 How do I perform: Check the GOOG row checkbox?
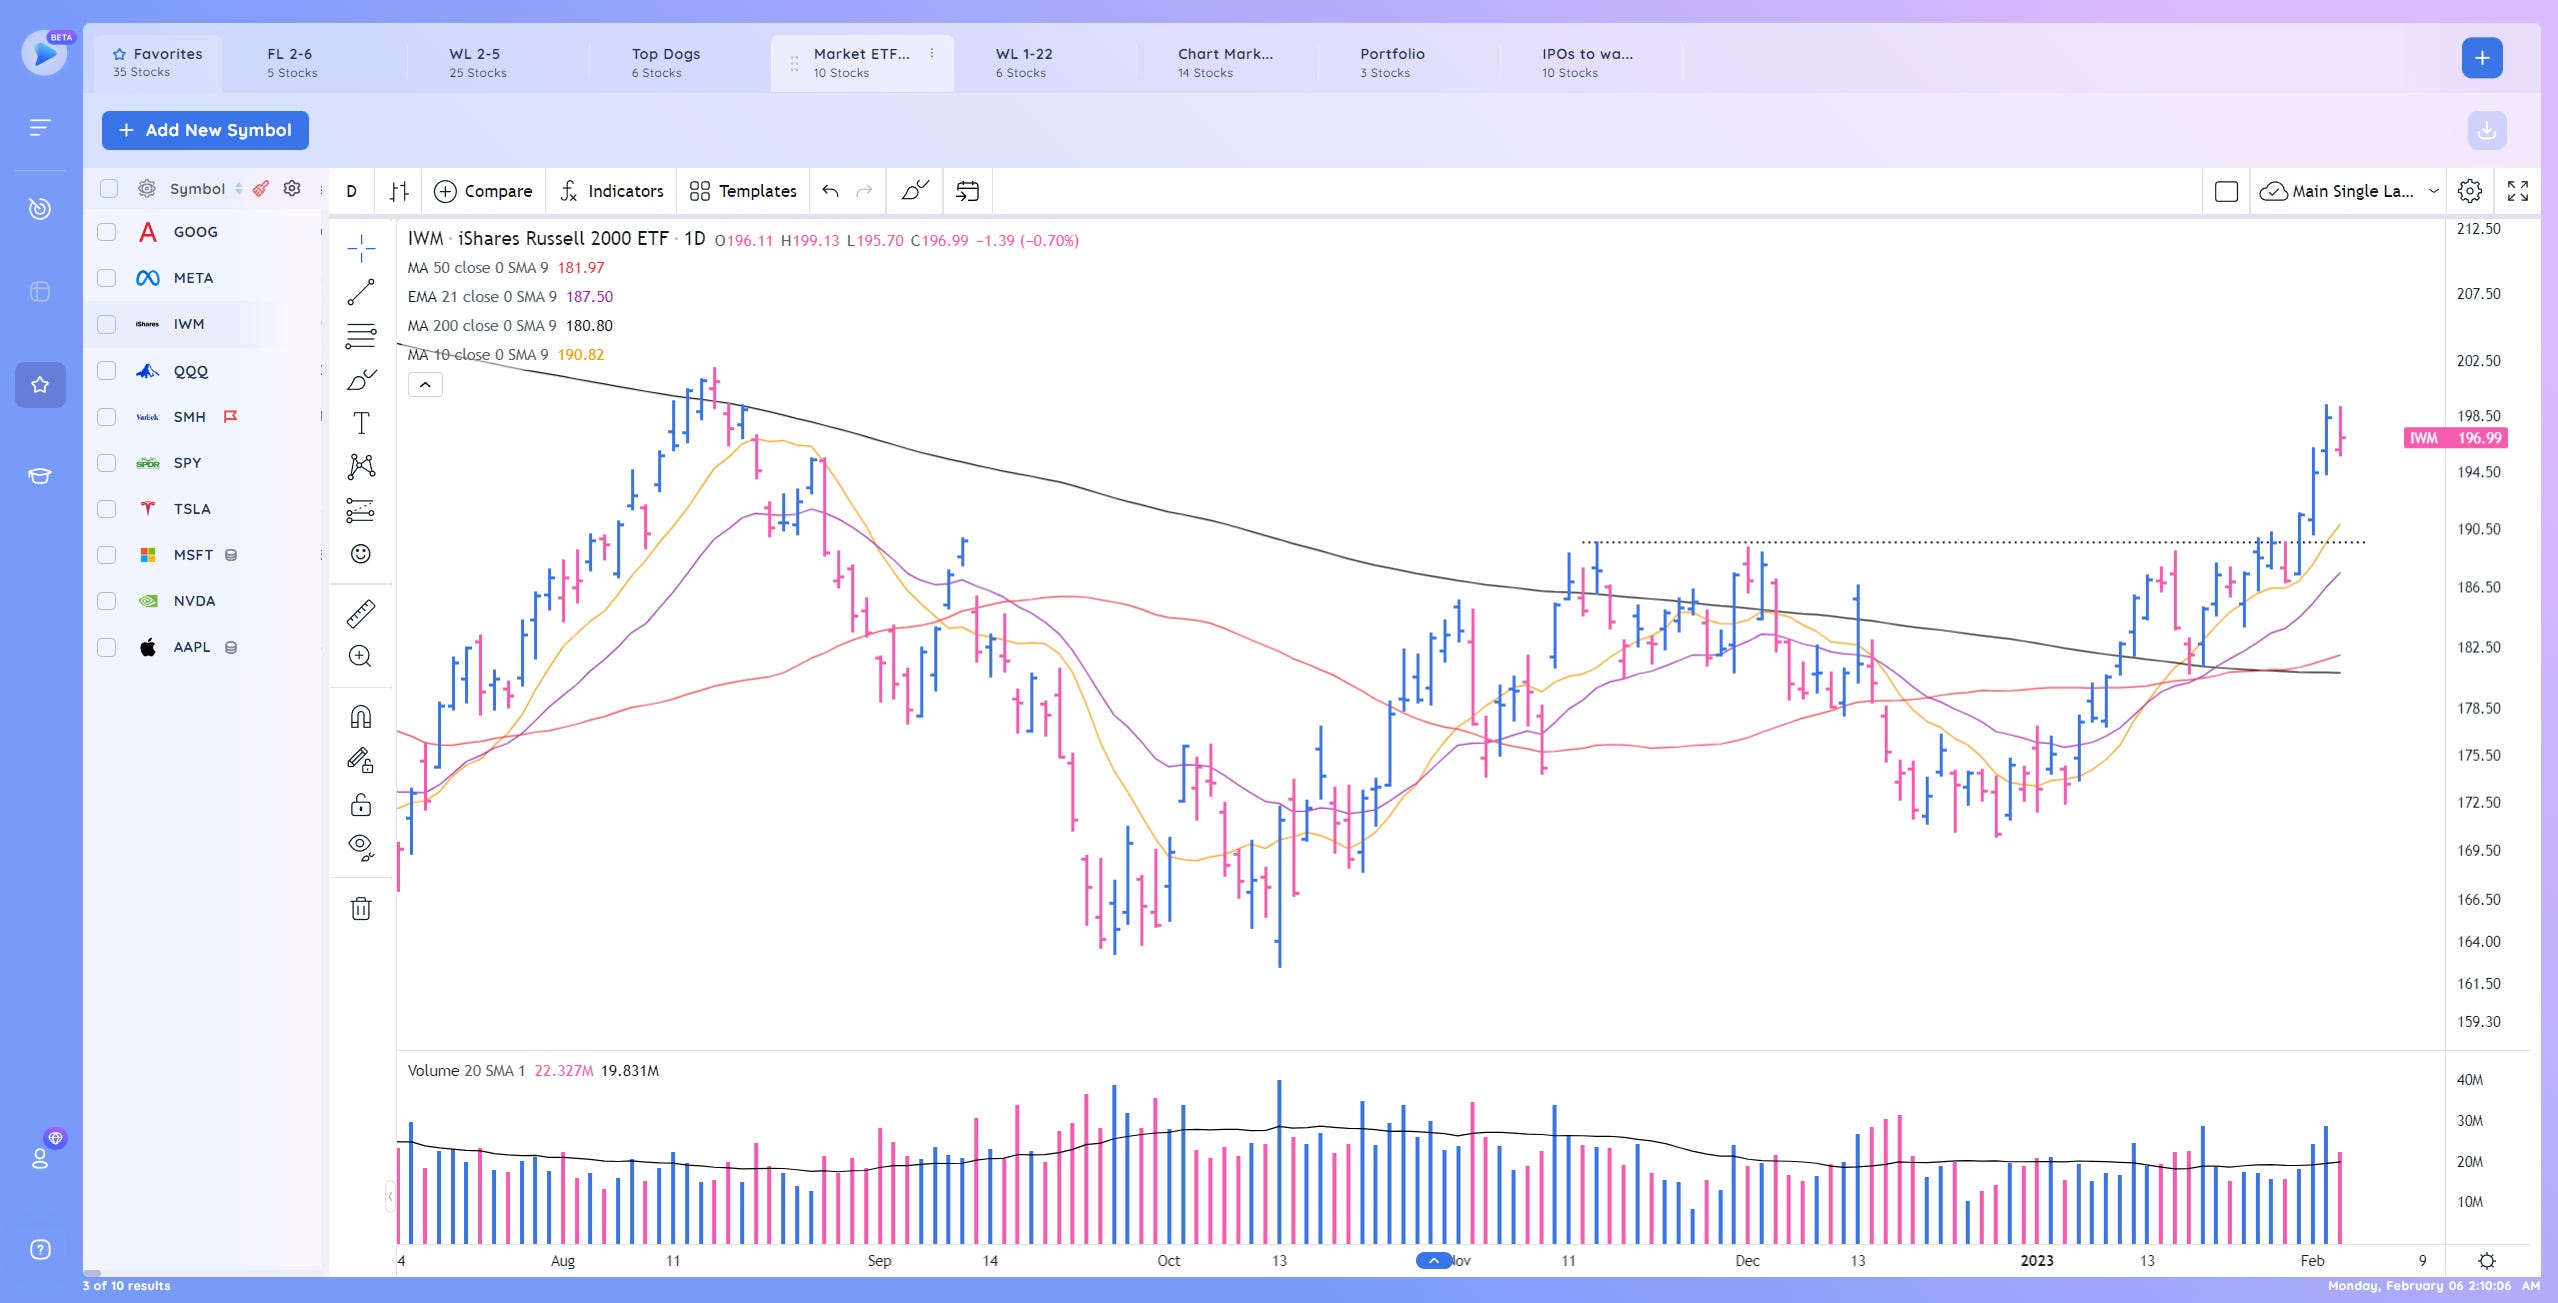point(106,232)
